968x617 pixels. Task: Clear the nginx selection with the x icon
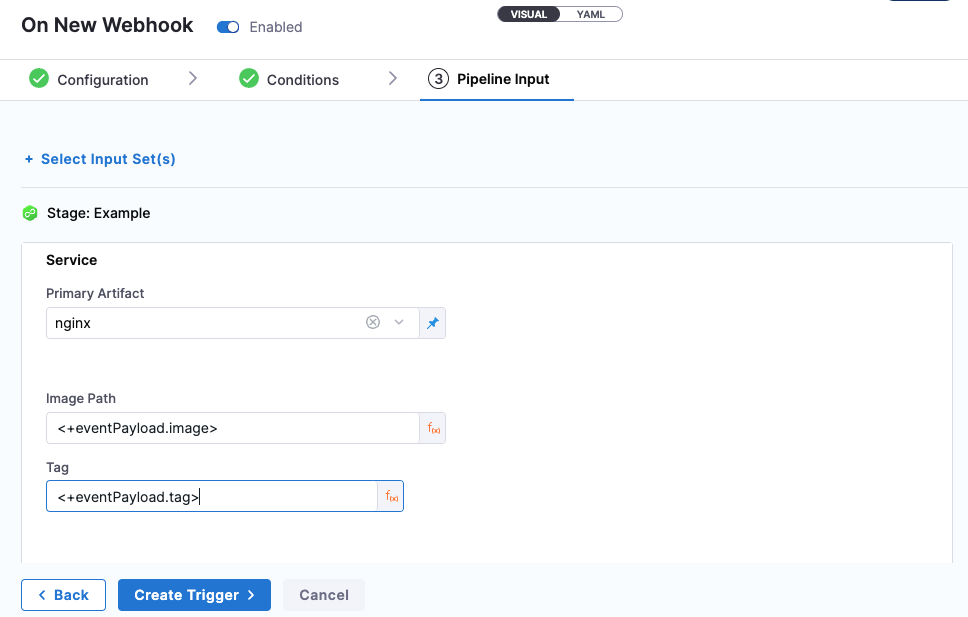(373, 322)
